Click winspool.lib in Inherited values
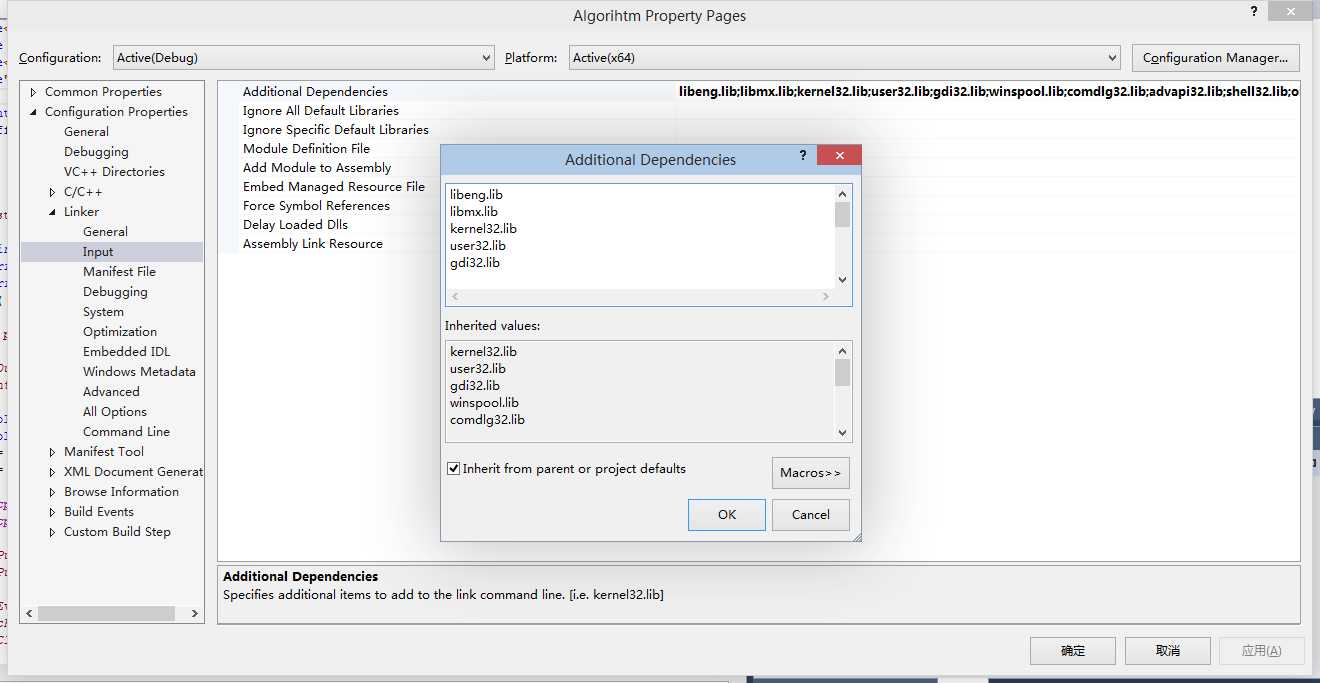This screenshot has height=683, width=1320. click(484, 403)
